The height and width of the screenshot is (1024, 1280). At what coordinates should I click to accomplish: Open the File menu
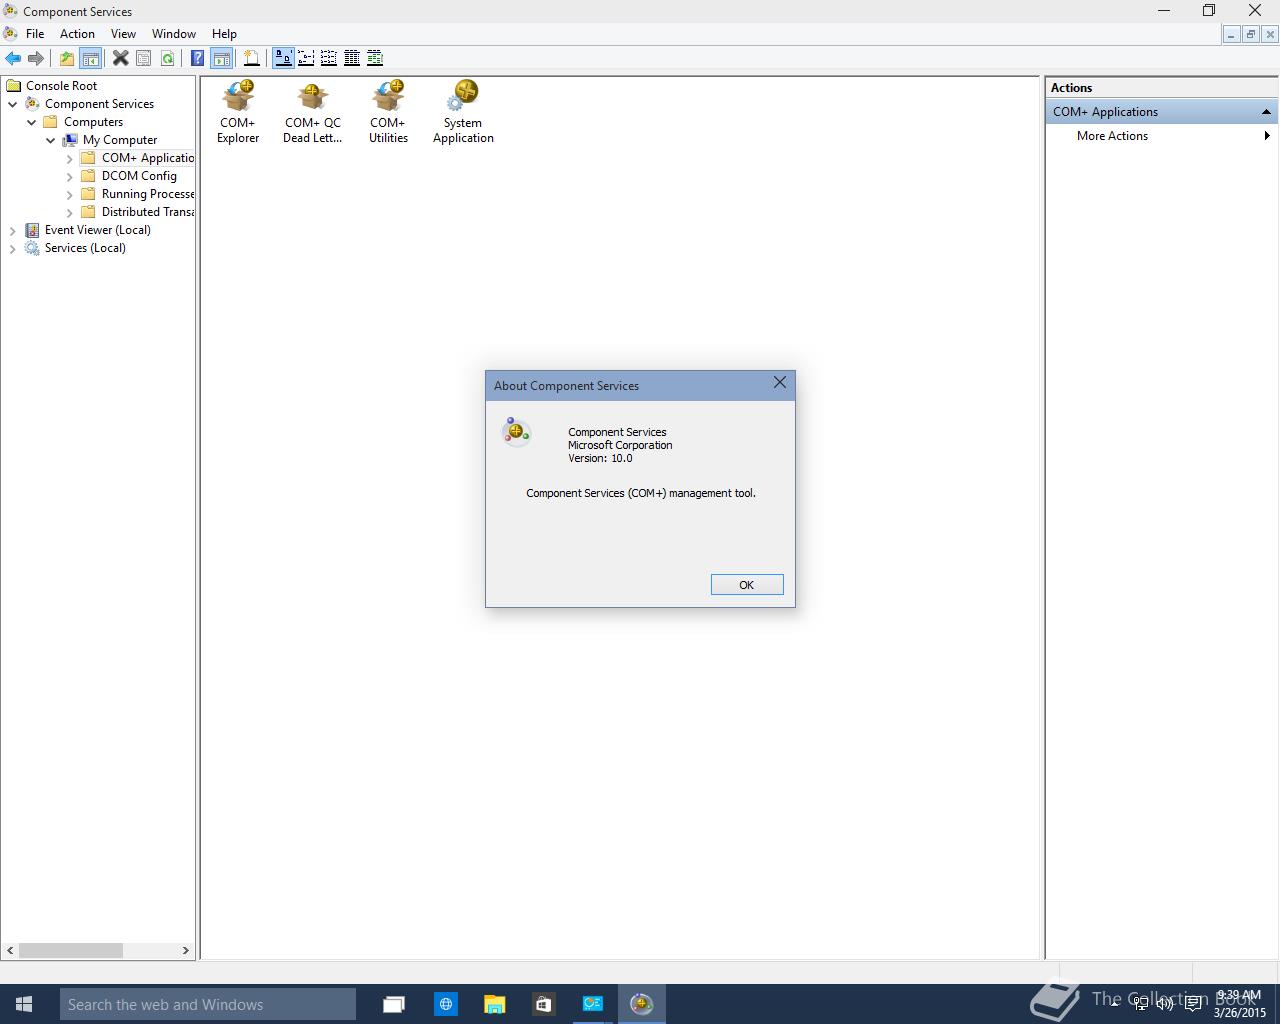pyautogui.click(x=35, y=33)
